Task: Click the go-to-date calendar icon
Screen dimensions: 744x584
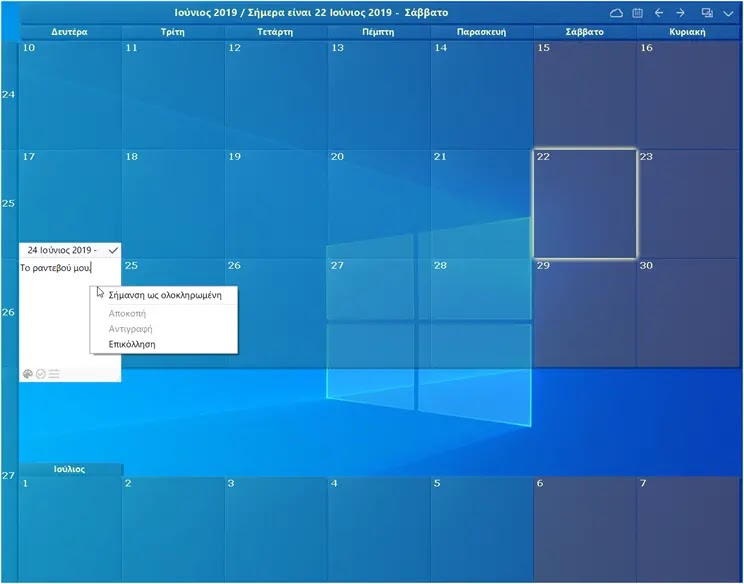Action: coord(638,13)
